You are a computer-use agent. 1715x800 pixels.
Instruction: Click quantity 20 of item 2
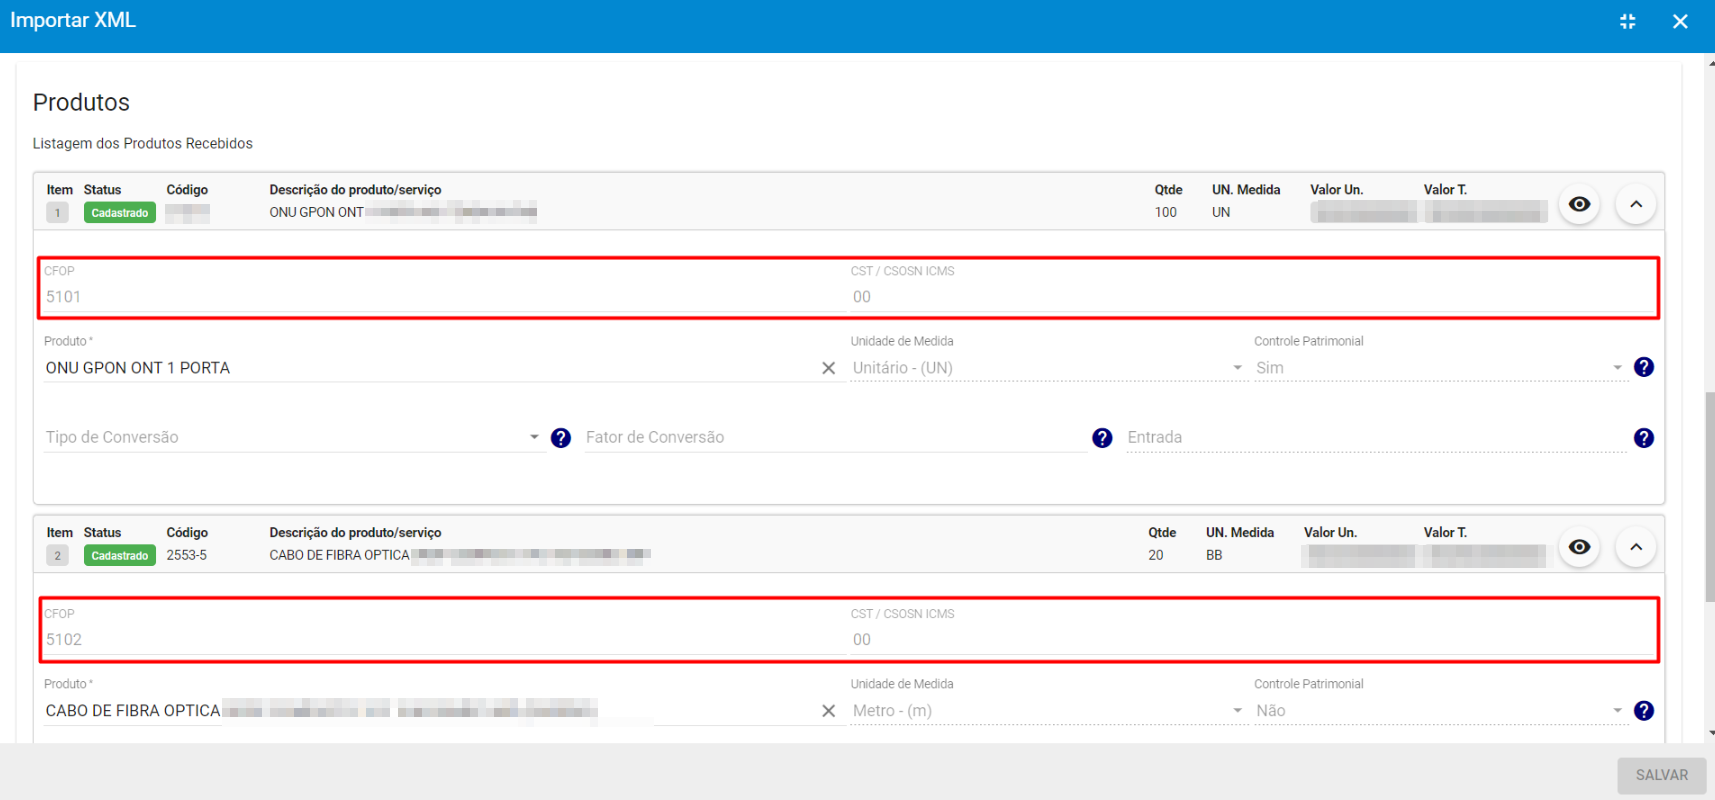1156,555
